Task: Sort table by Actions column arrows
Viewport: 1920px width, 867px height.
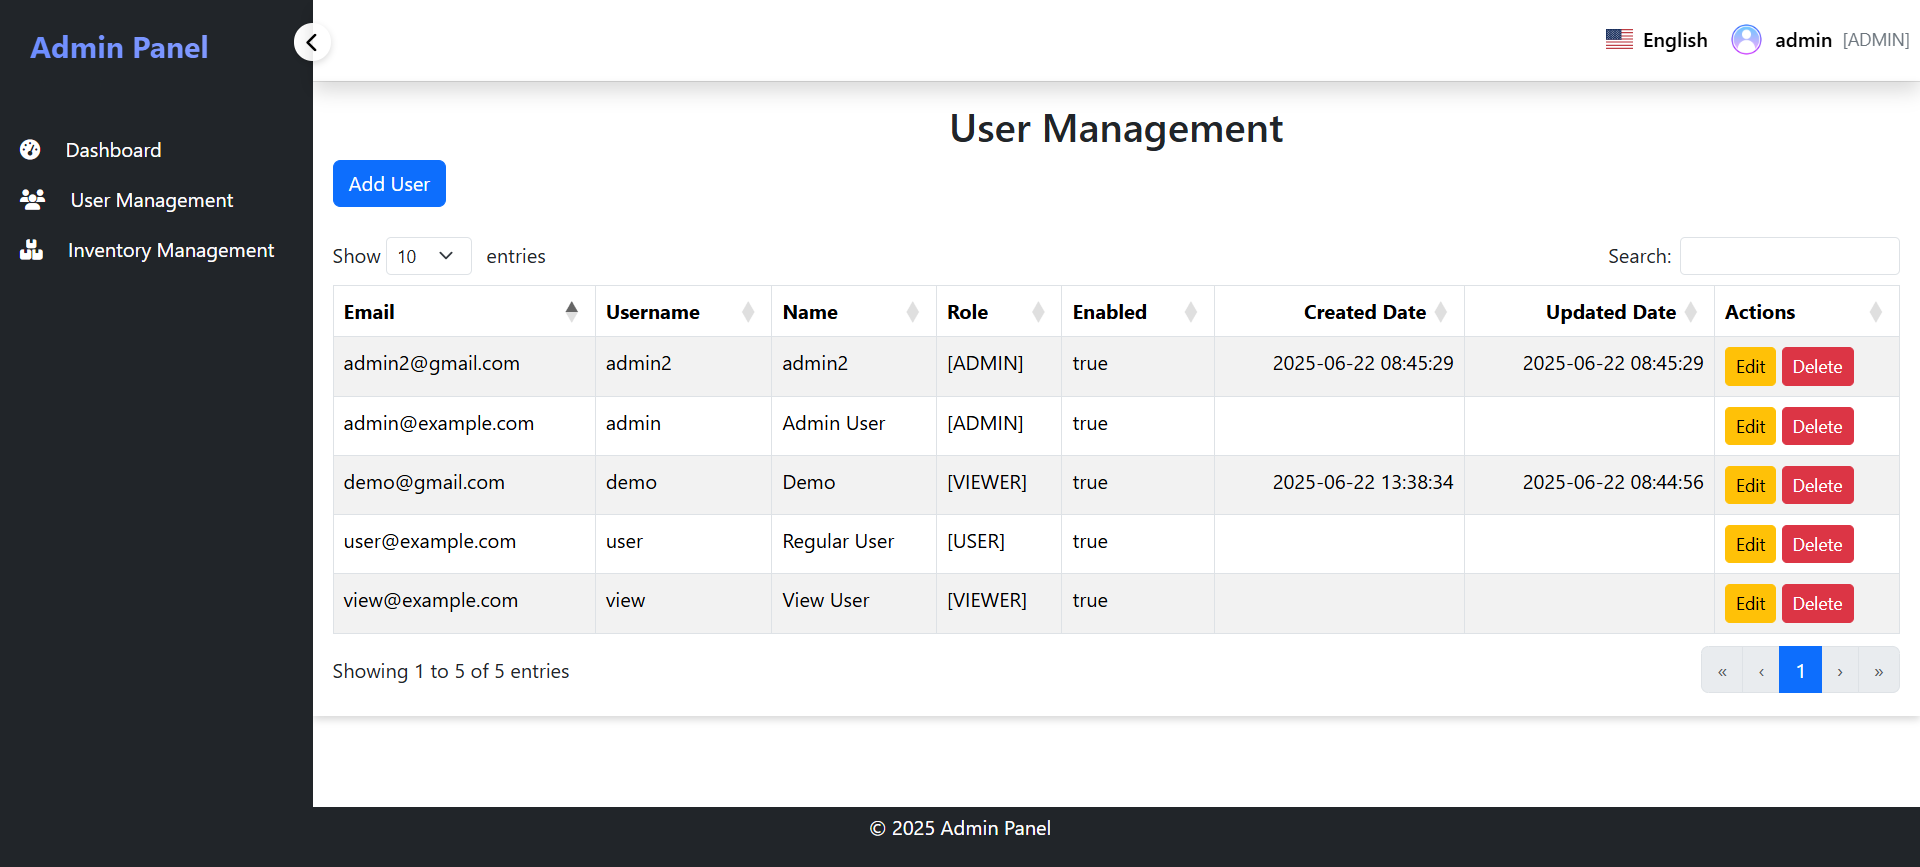Action: click(1876, 312)
